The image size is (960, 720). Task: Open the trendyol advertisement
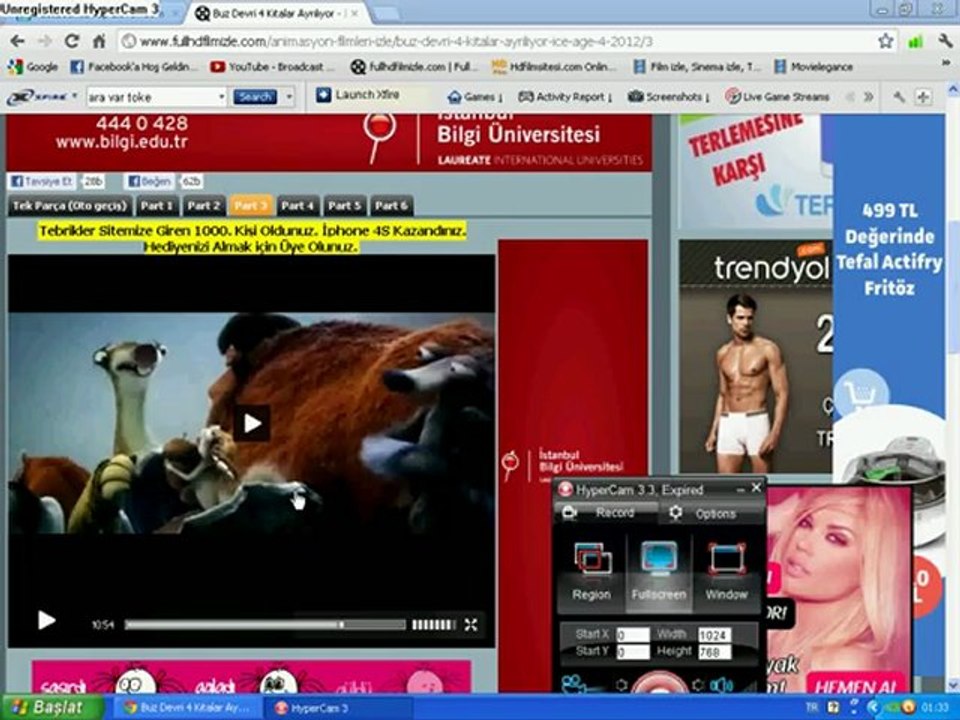point(755,356)
